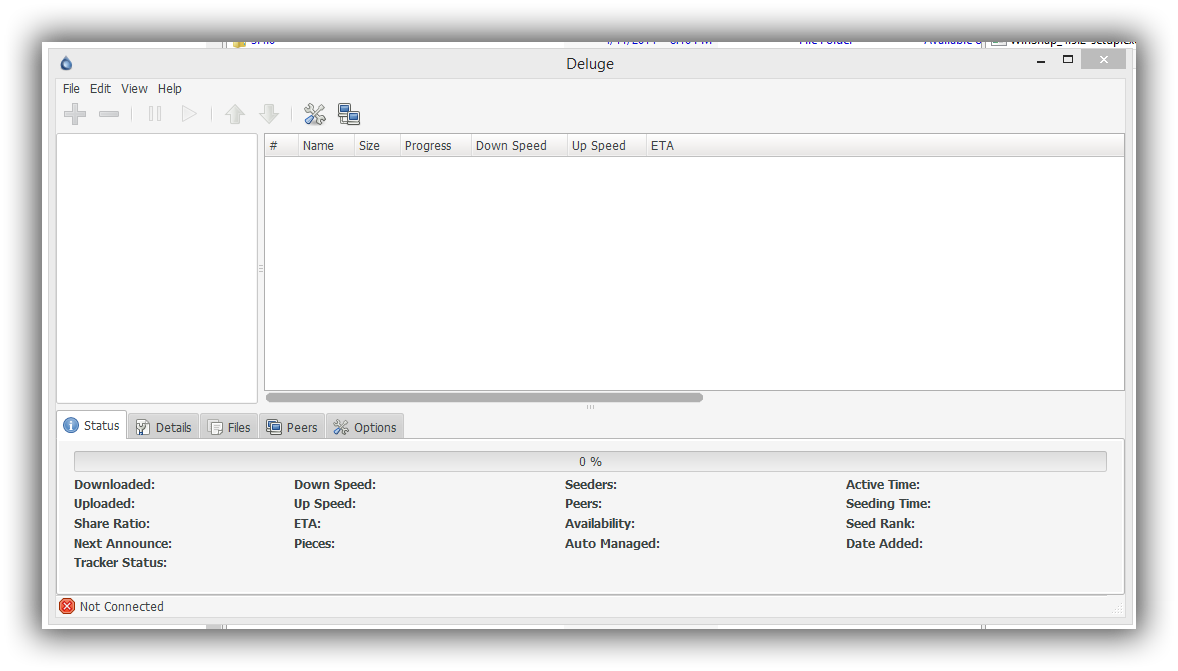The image size is (1178, 671).
Task: Sort by the # column header
Action: coord(282,146)
